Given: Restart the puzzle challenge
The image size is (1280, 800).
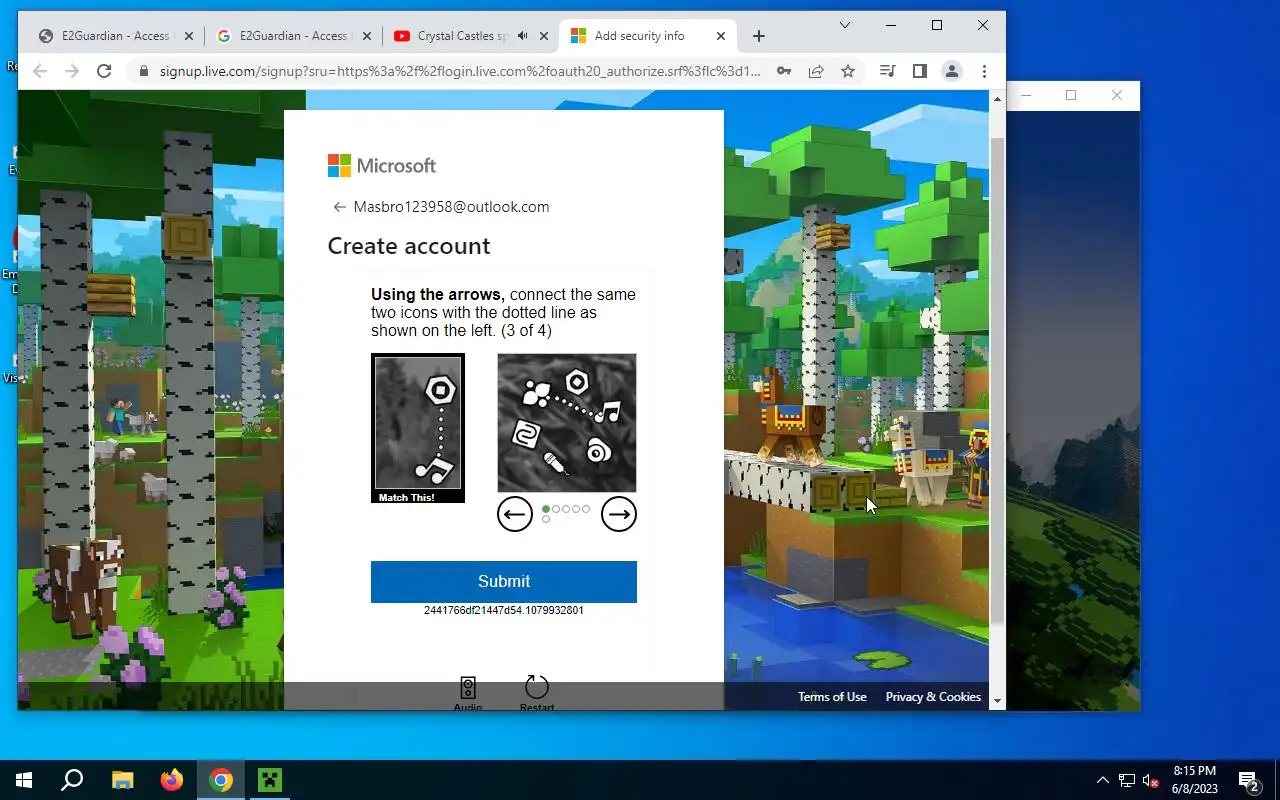Looking at the screenshot, I should tap(537, 687).
